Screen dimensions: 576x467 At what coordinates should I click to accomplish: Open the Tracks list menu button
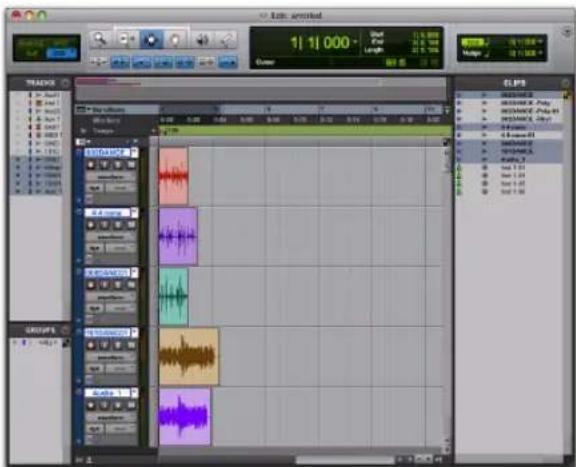pyautogui.click(x=65, y=83)
